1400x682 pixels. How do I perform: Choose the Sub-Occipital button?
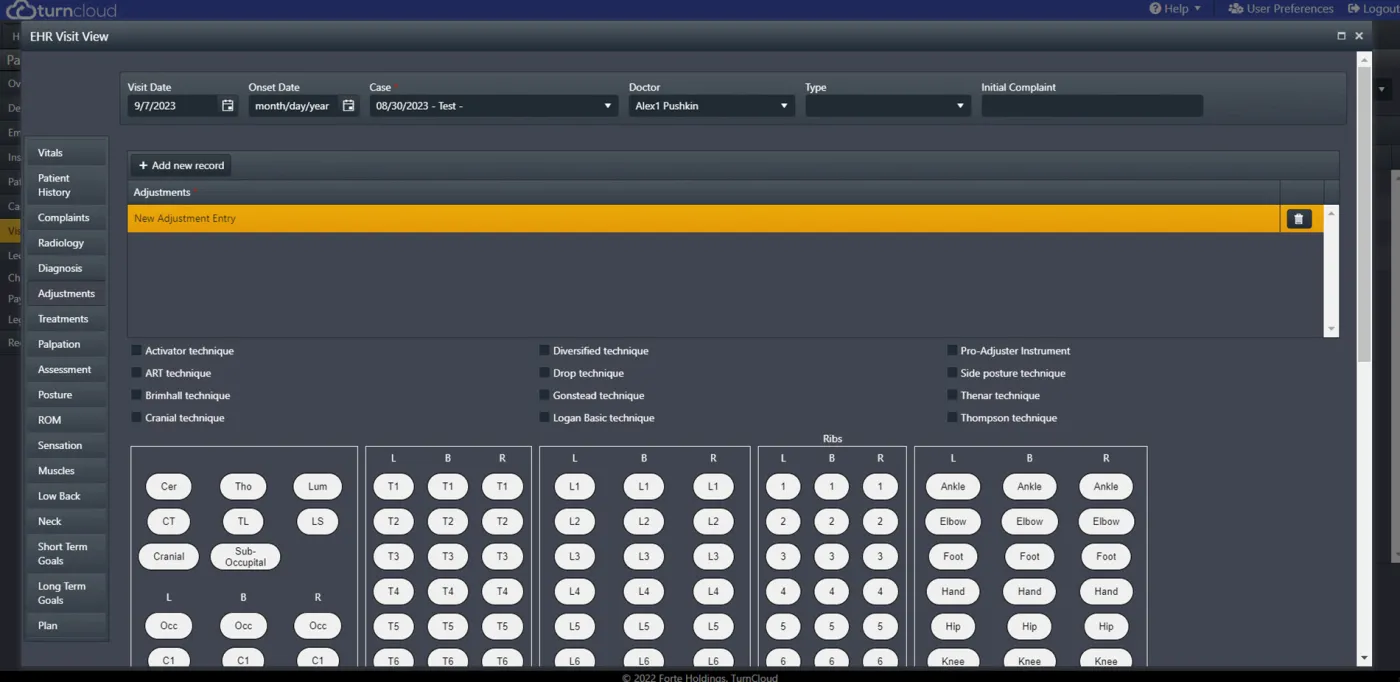pyautogui.click(x=245, y=557)
